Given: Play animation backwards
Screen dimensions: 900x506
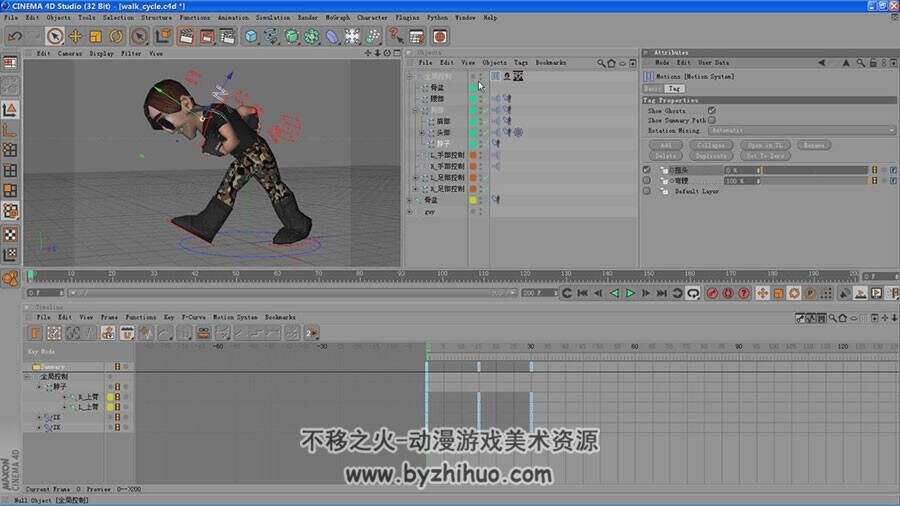Looking at the screenshot, I should coord(614,293).
